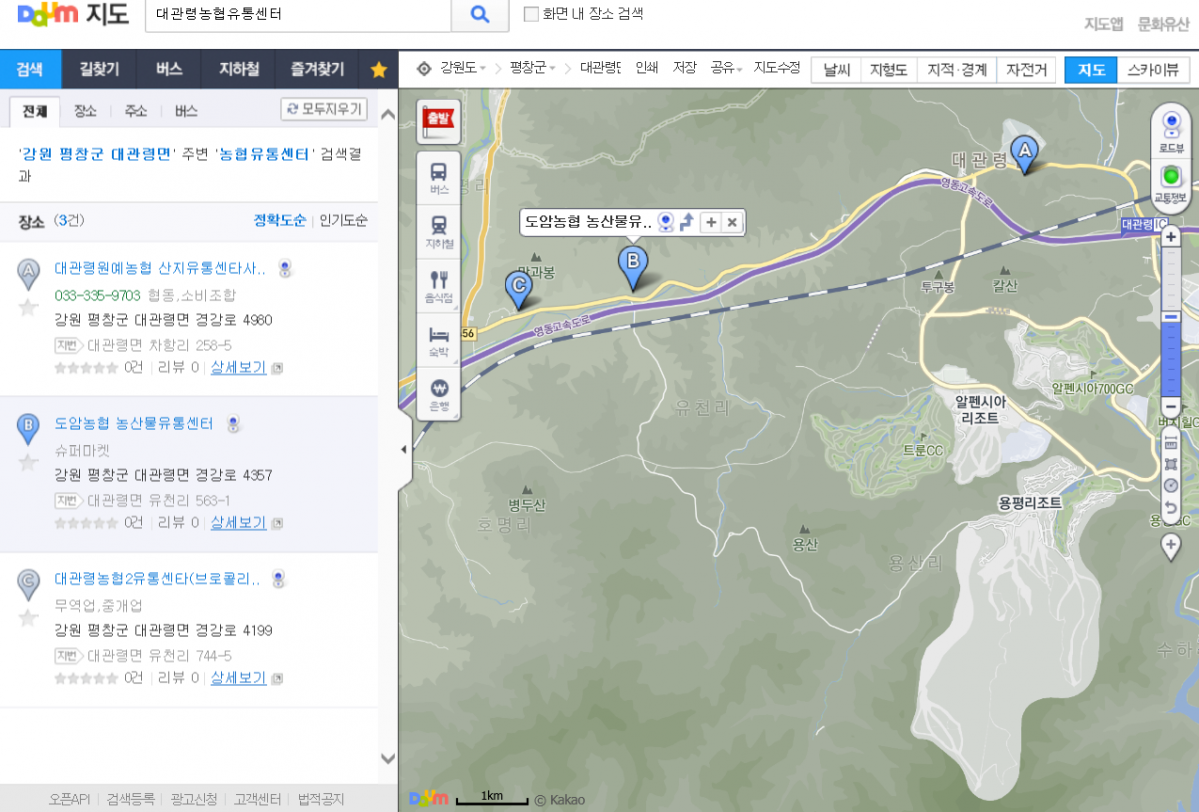Open roadview for 대관령농협2유통센타 result
Viewport: 1199px width, 812px height.
pyautogui.click(x=278, y=579)
